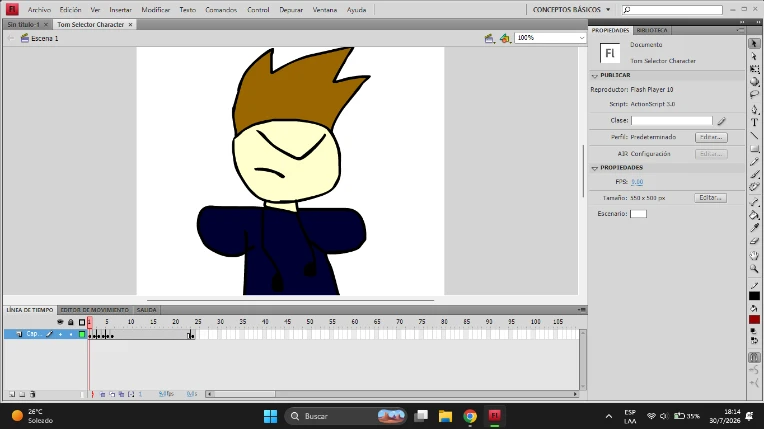Click the Black and White colors icon
The image size is (764, 429).
753,331
